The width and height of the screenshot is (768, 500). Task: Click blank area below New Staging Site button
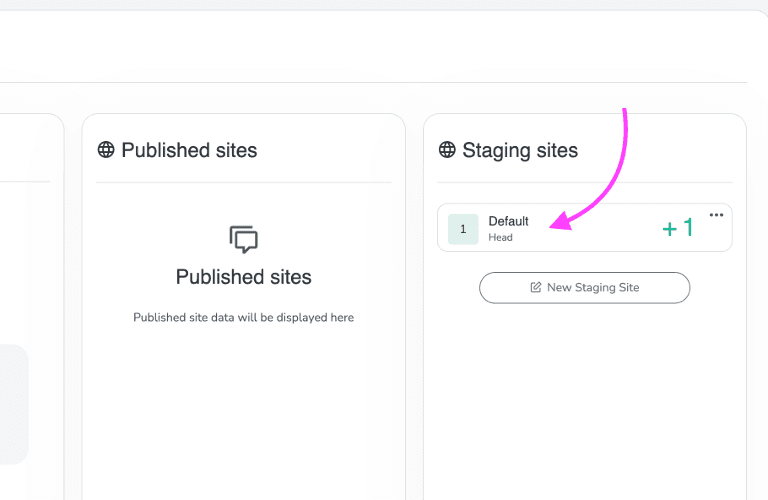[x=584, y=400]
